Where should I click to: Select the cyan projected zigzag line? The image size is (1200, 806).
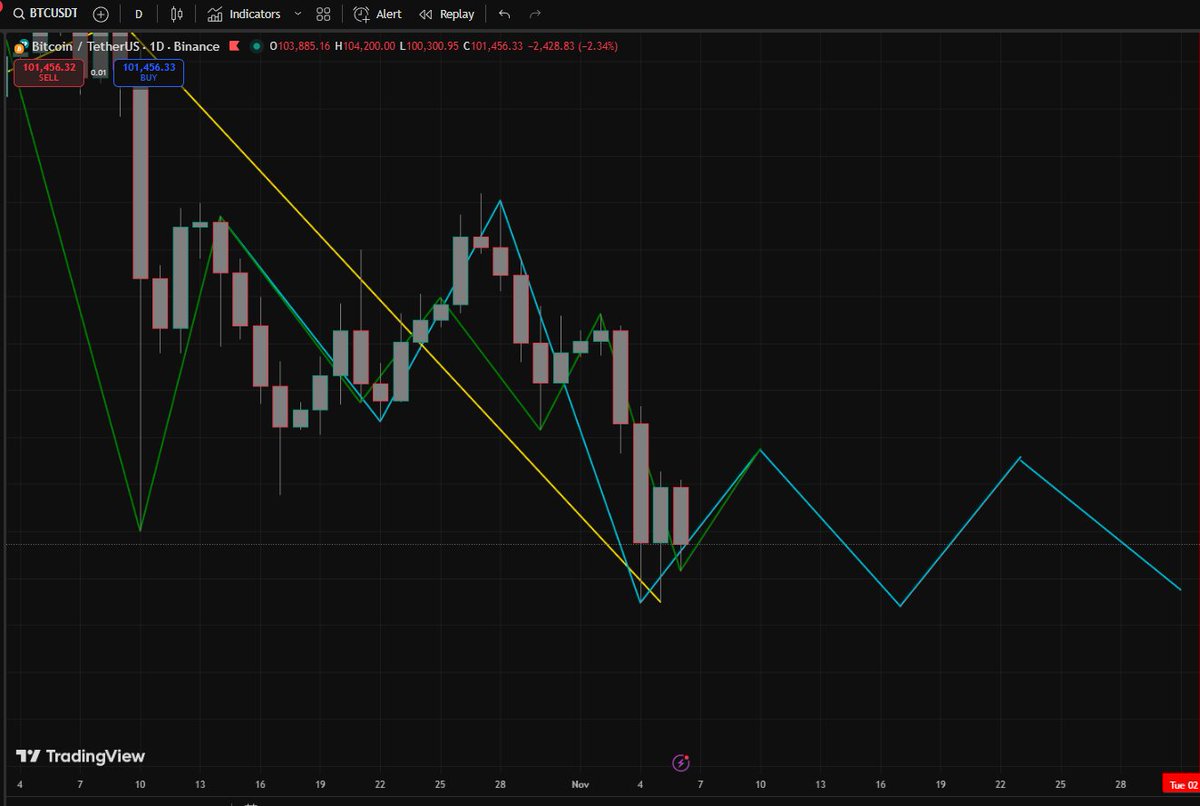click(x=960, y=530)
